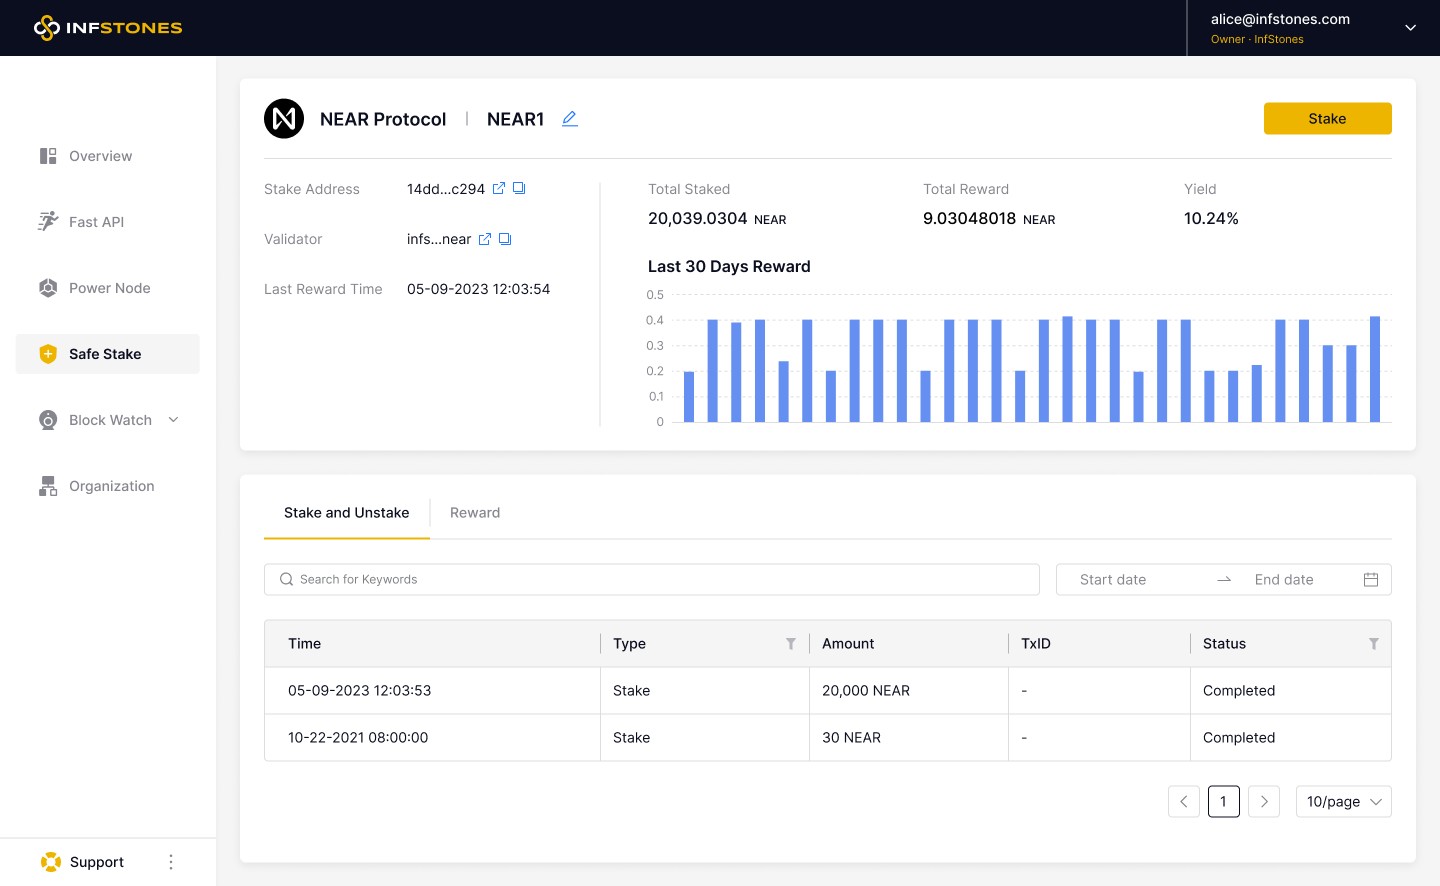This screenshot has height=886, width=1440.
Task: Open the Organization page
Action: click(108, 486)
